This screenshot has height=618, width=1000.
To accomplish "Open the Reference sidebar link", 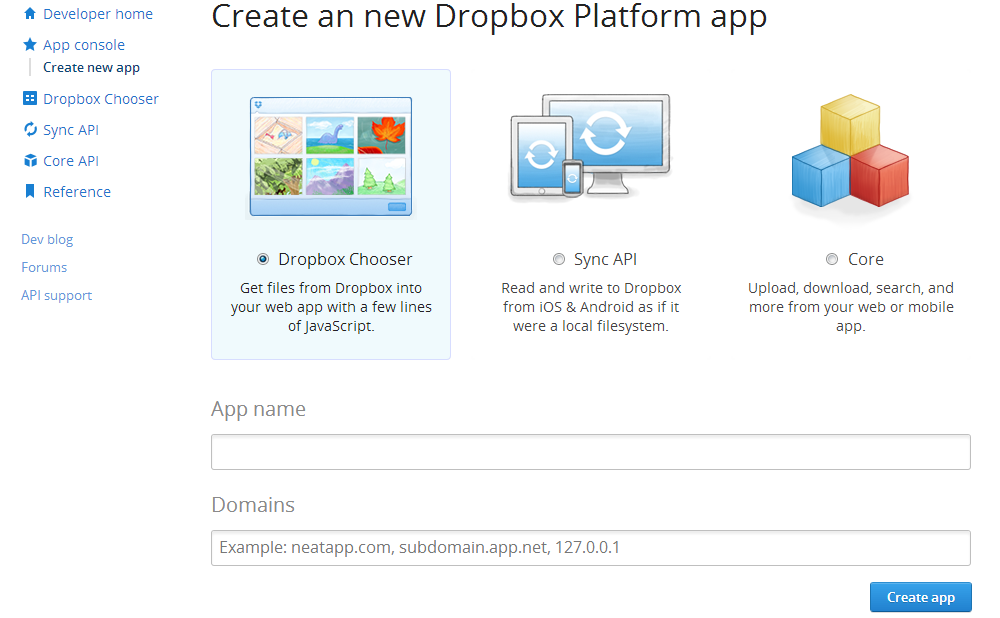I will [77, 192].
